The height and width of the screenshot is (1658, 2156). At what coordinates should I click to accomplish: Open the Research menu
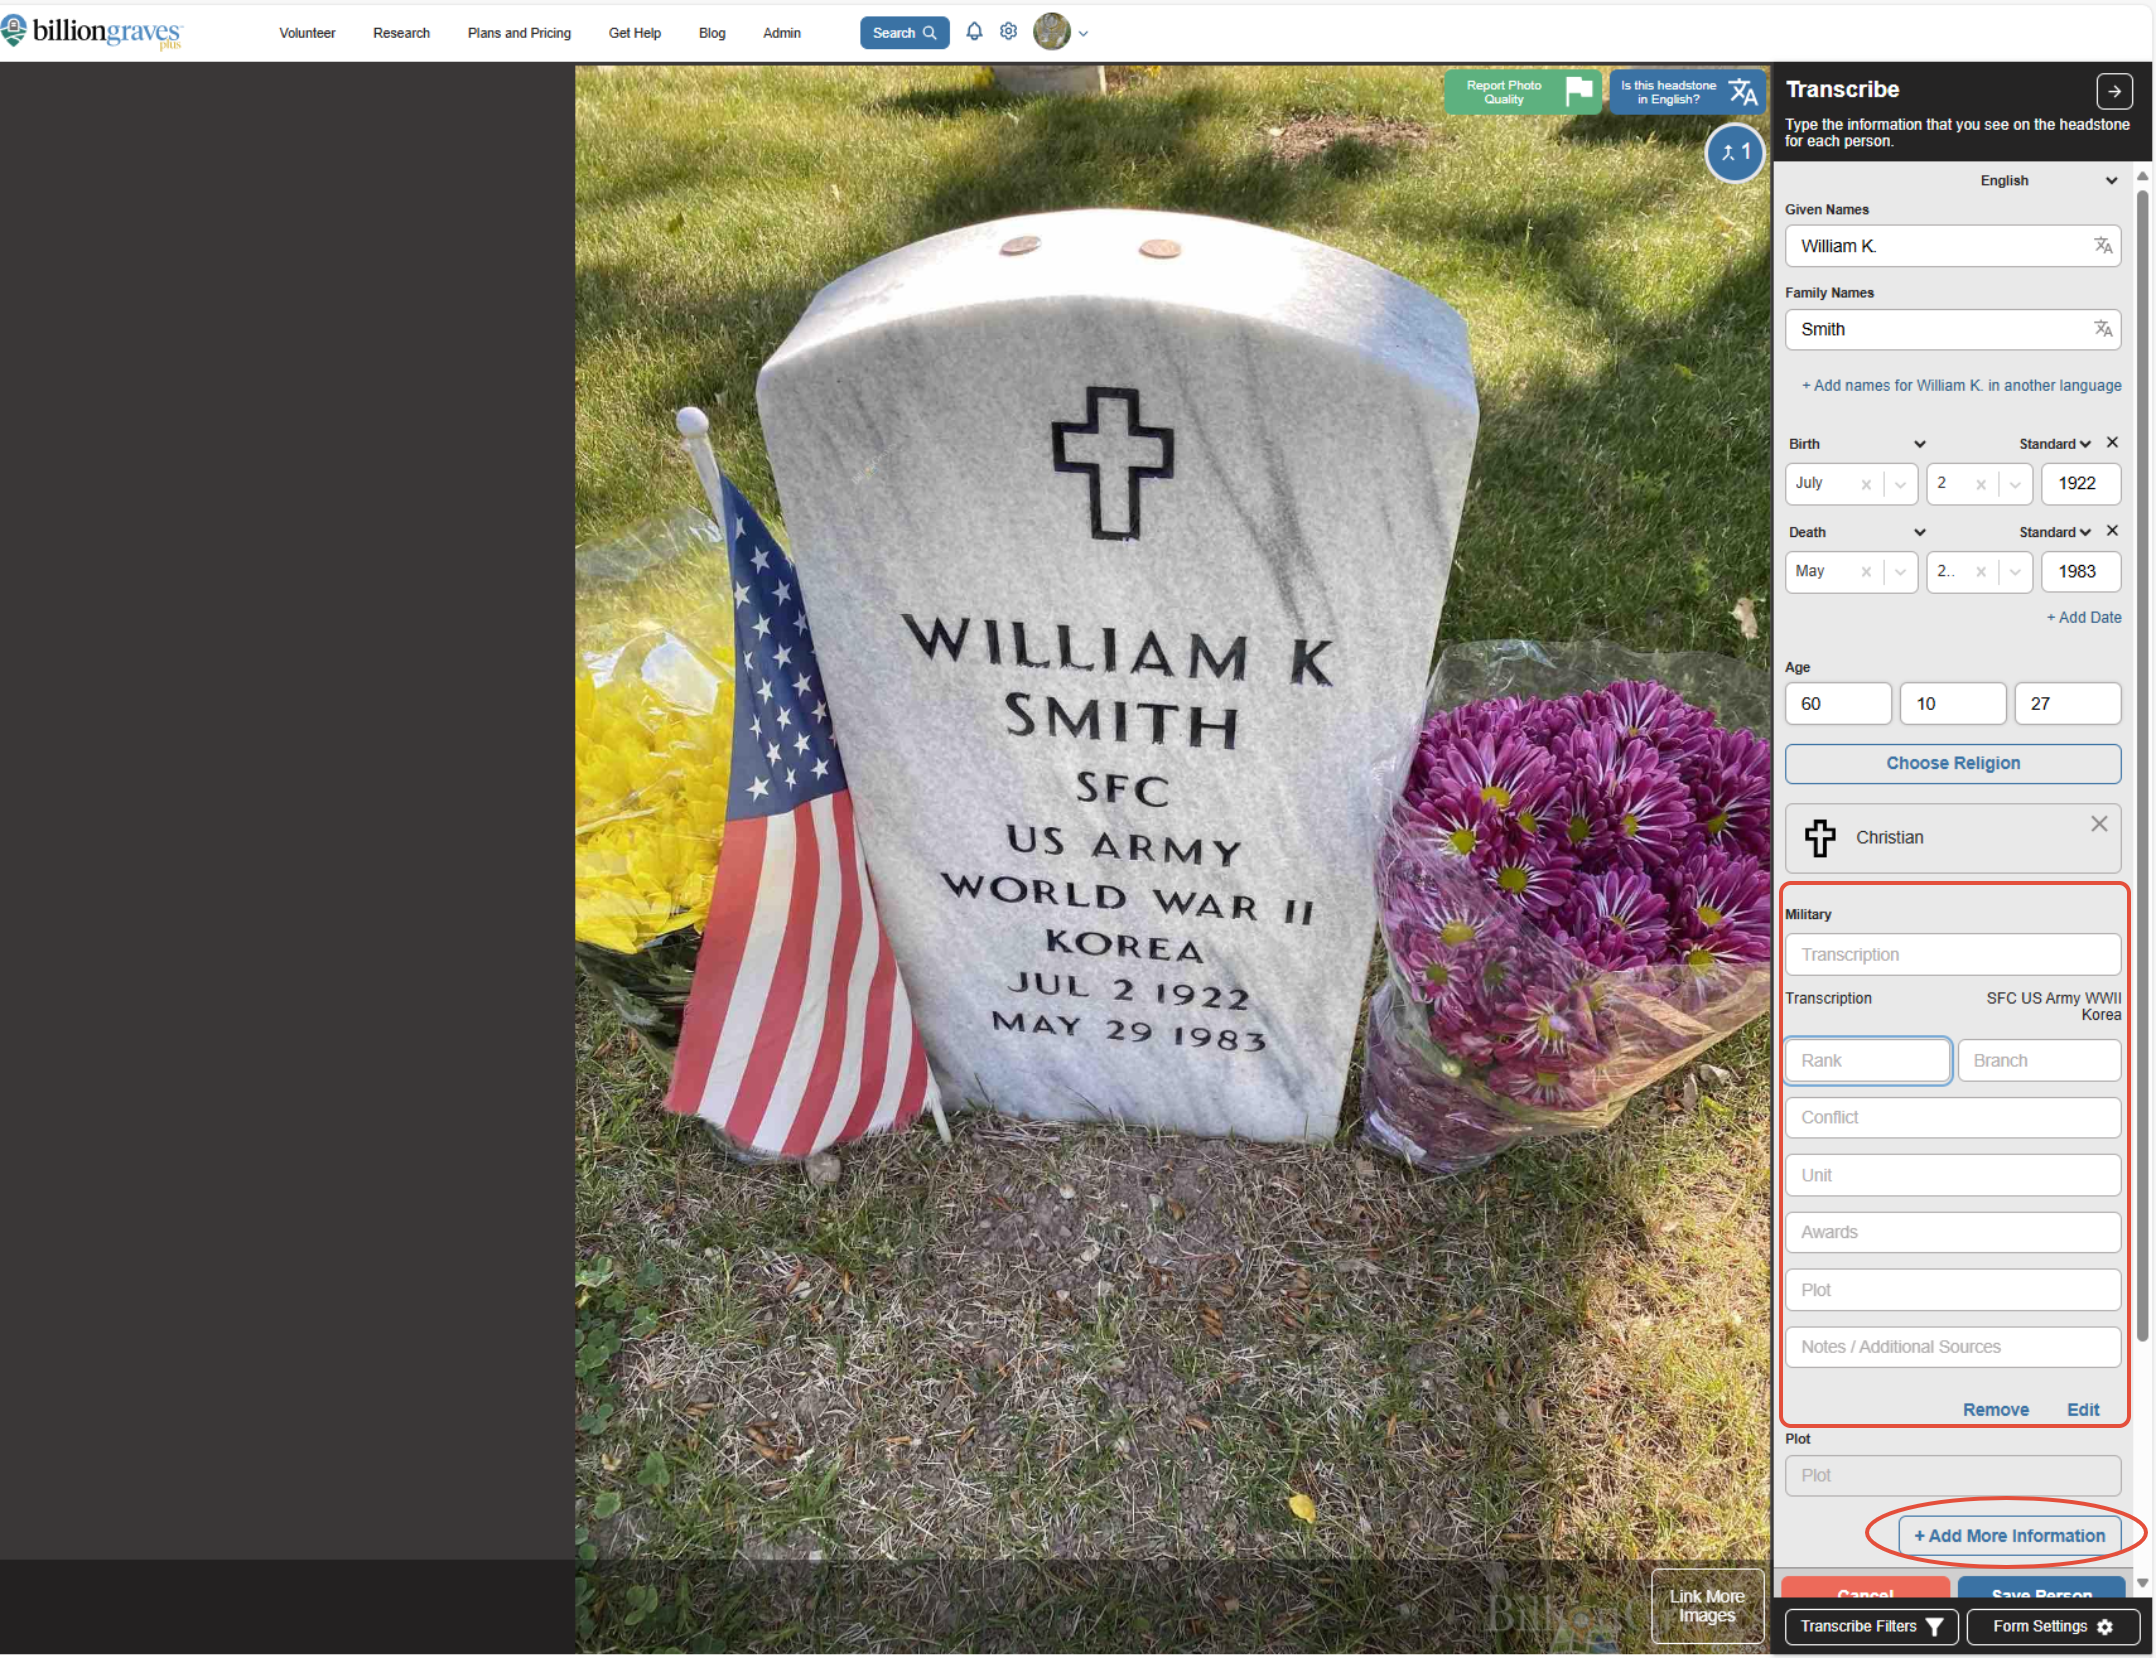coord(401,33)
